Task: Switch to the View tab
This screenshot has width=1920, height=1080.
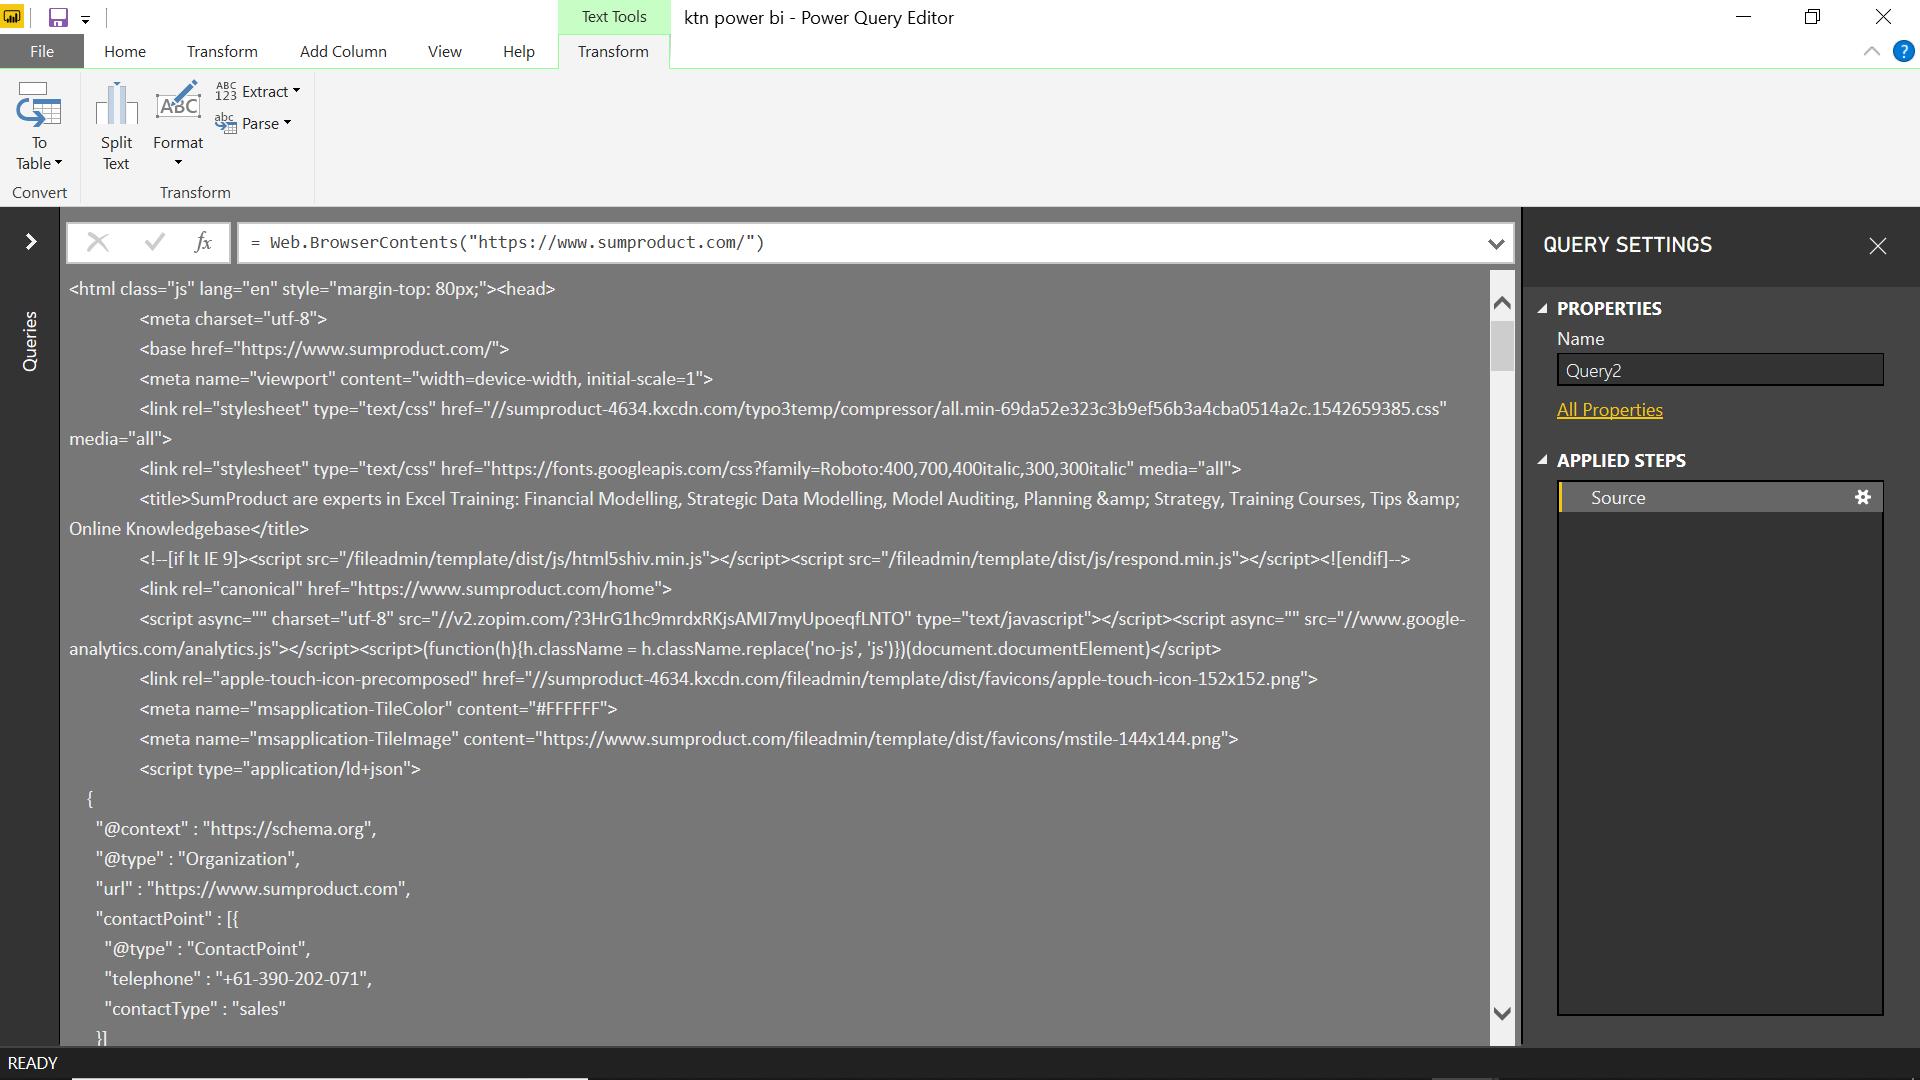Action: (445, 52)
